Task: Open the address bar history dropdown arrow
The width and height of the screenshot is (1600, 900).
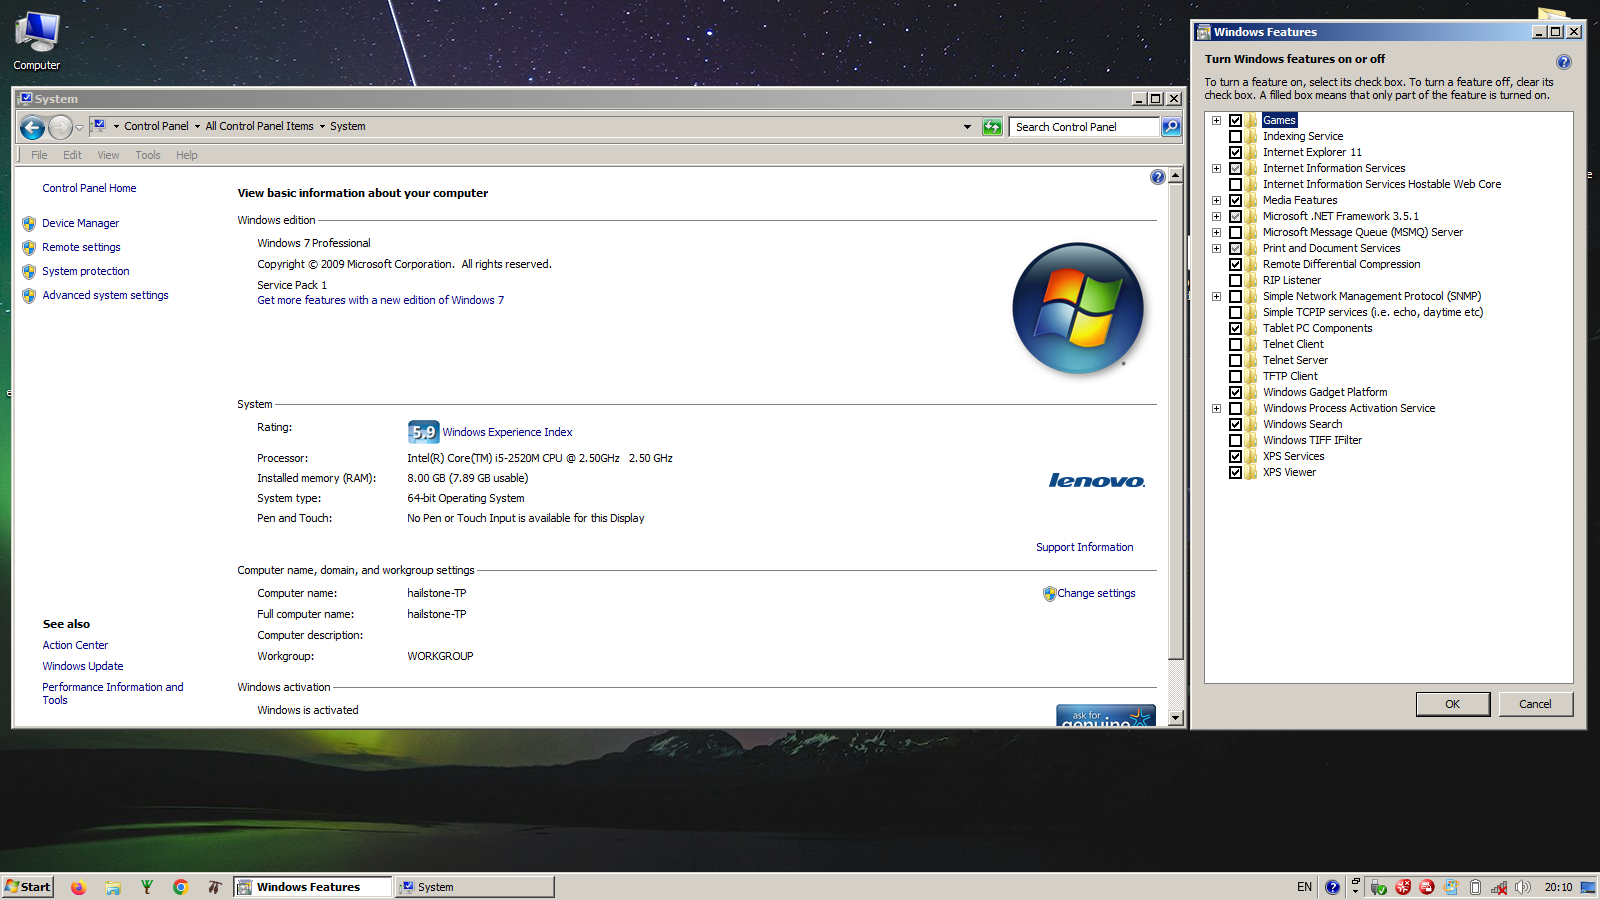Action: point(967,127)
